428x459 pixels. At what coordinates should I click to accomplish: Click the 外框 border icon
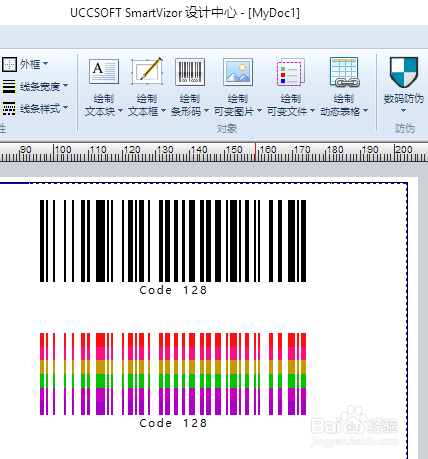pyautogui.click(x=9, y=64)
